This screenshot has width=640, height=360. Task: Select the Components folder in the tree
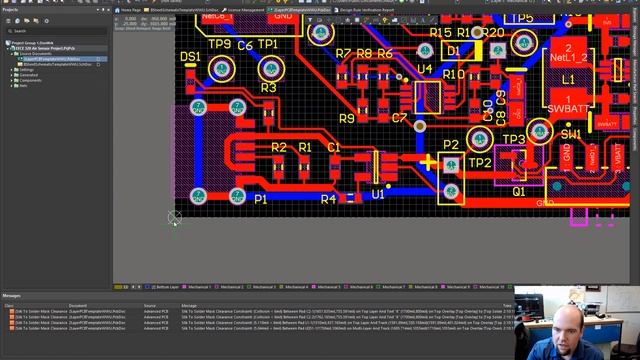coord(31,80)
